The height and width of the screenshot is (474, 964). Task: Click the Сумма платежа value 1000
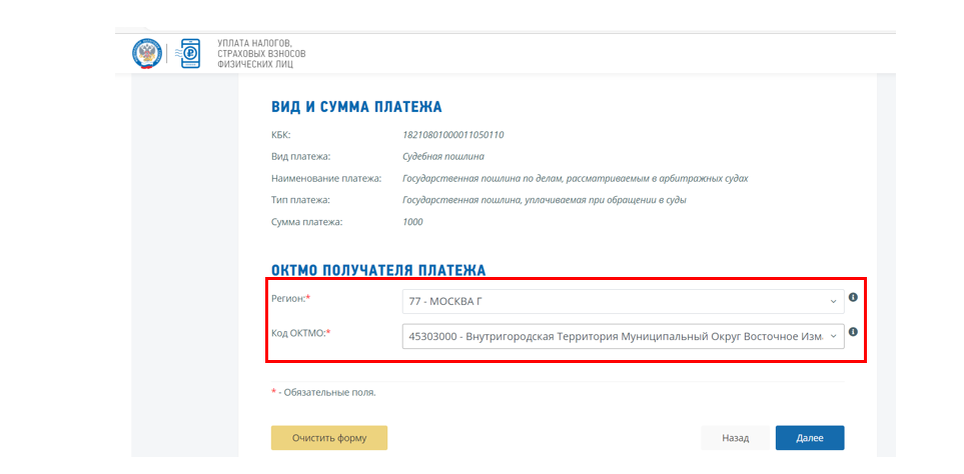click(413, 222)
